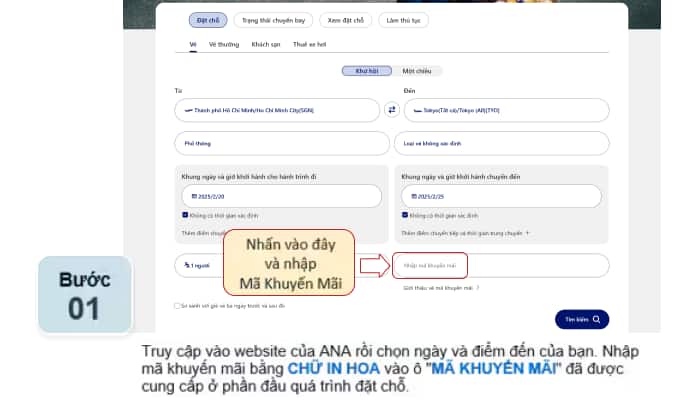The height and width of the screenshot is (407, 700).
Task: Click the Tìm kiếm search button
Action: (x=582, y=320)
